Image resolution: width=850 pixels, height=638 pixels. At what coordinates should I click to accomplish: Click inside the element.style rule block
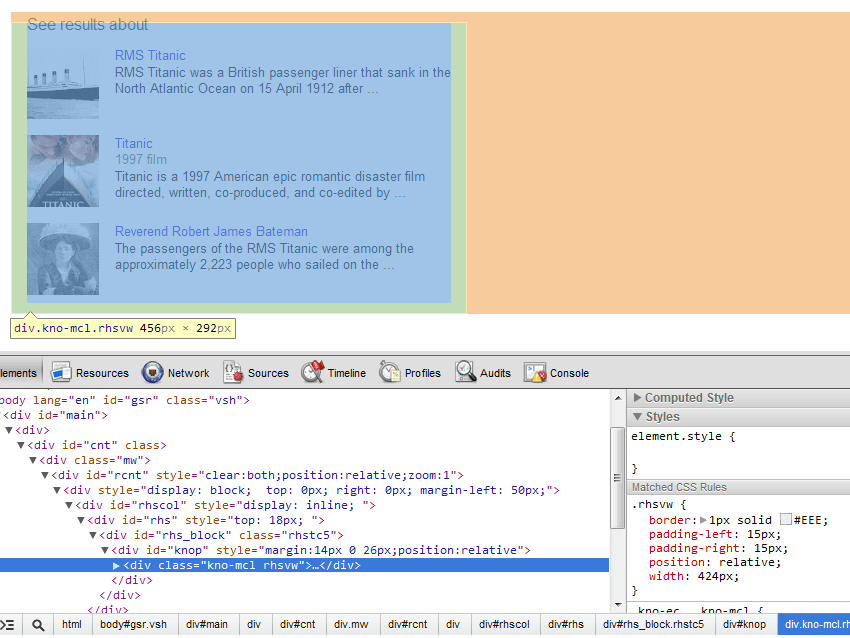point(737,452)
